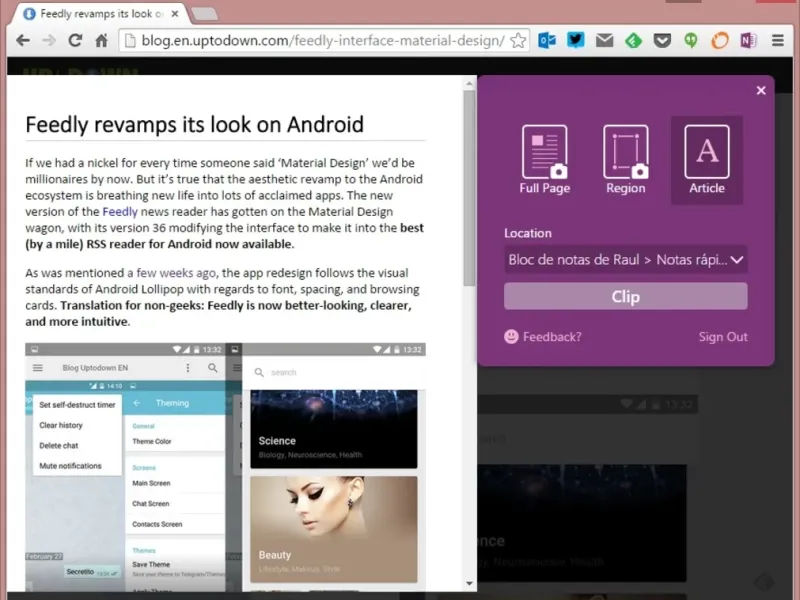Click the page icon in the address bar
Screen dimensions: 800x600
click(131, 40)
